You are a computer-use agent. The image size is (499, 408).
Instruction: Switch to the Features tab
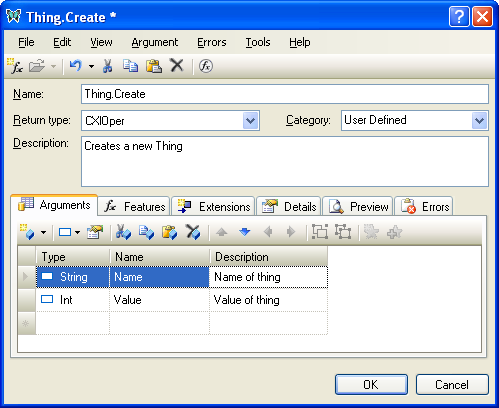point(135,207)
